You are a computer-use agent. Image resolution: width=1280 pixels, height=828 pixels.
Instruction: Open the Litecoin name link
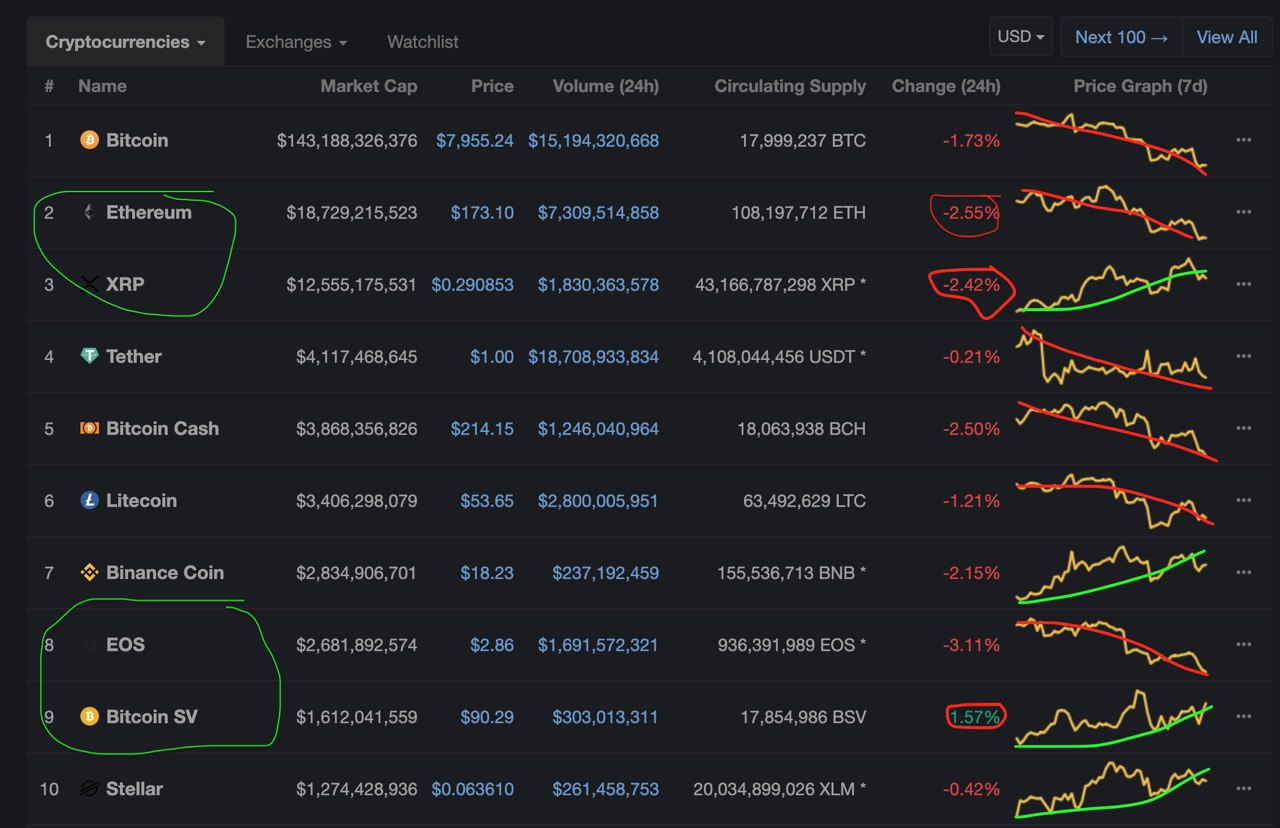click(x=141, y=500)
